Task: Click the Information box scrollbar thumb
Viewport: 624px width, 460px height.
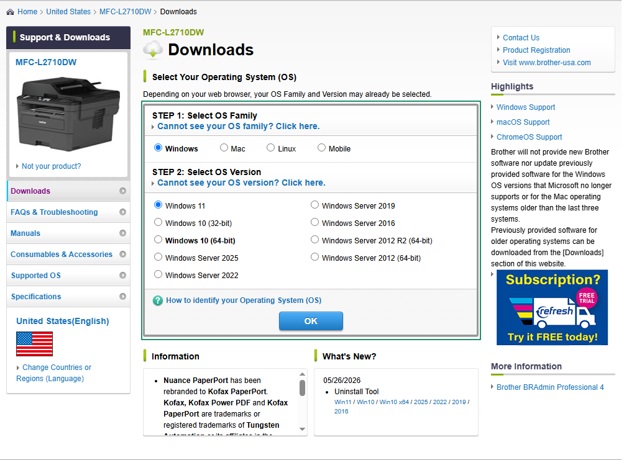Action: [302, 388]
